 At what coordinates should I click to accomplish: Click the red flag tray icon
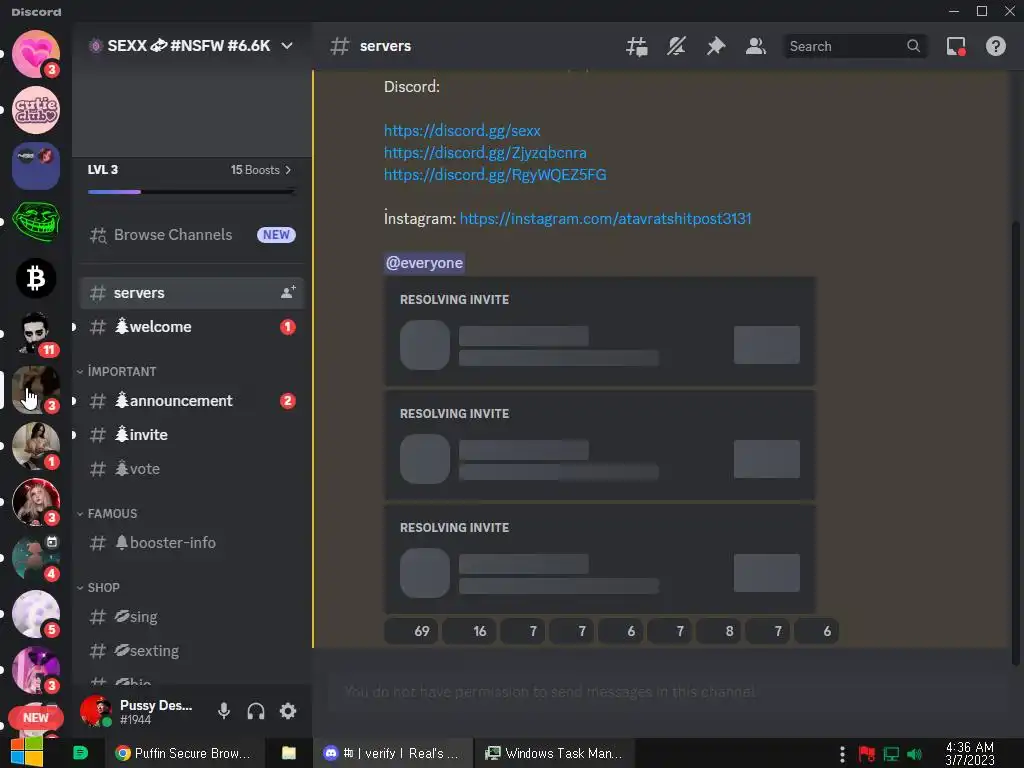tap(867, 754)
